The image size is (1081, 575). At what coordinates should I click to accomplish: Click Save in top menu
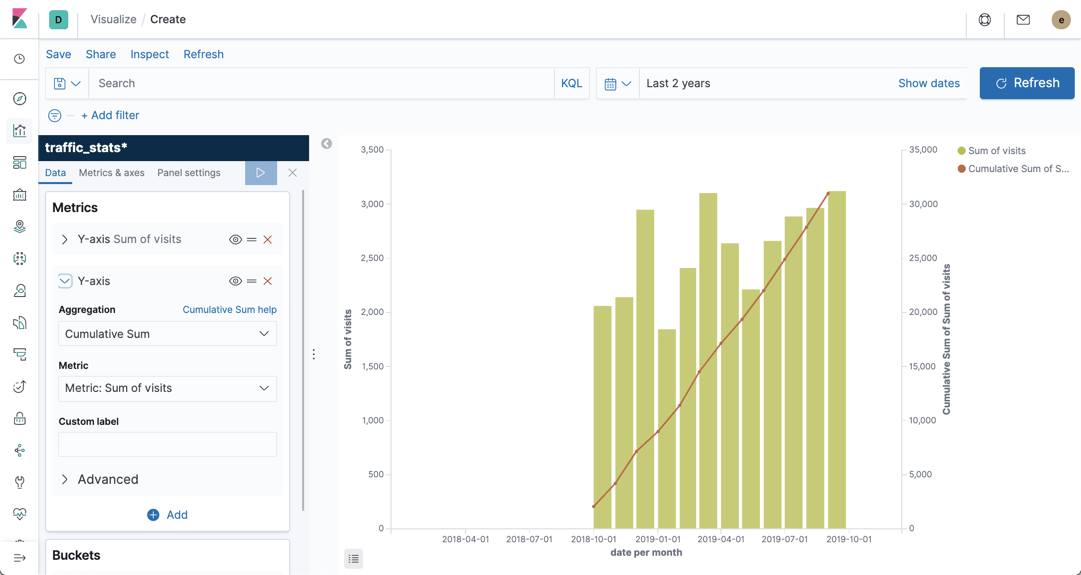point(59,54)
